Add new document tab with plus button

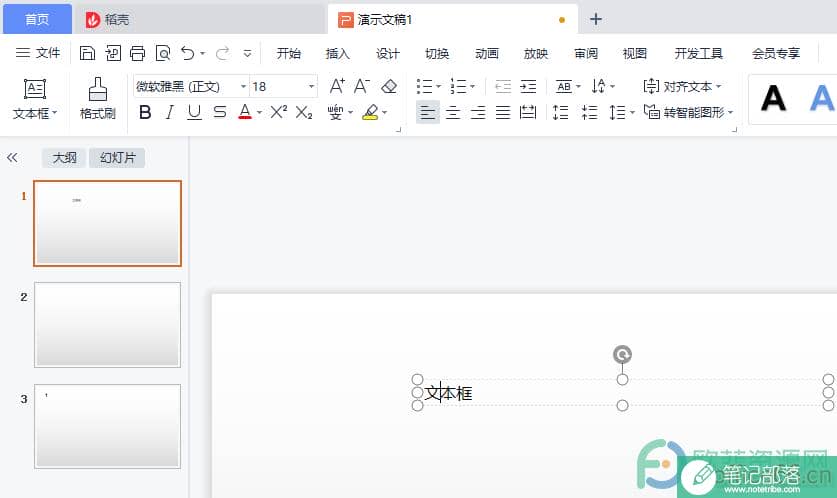(x=596, y=19)
